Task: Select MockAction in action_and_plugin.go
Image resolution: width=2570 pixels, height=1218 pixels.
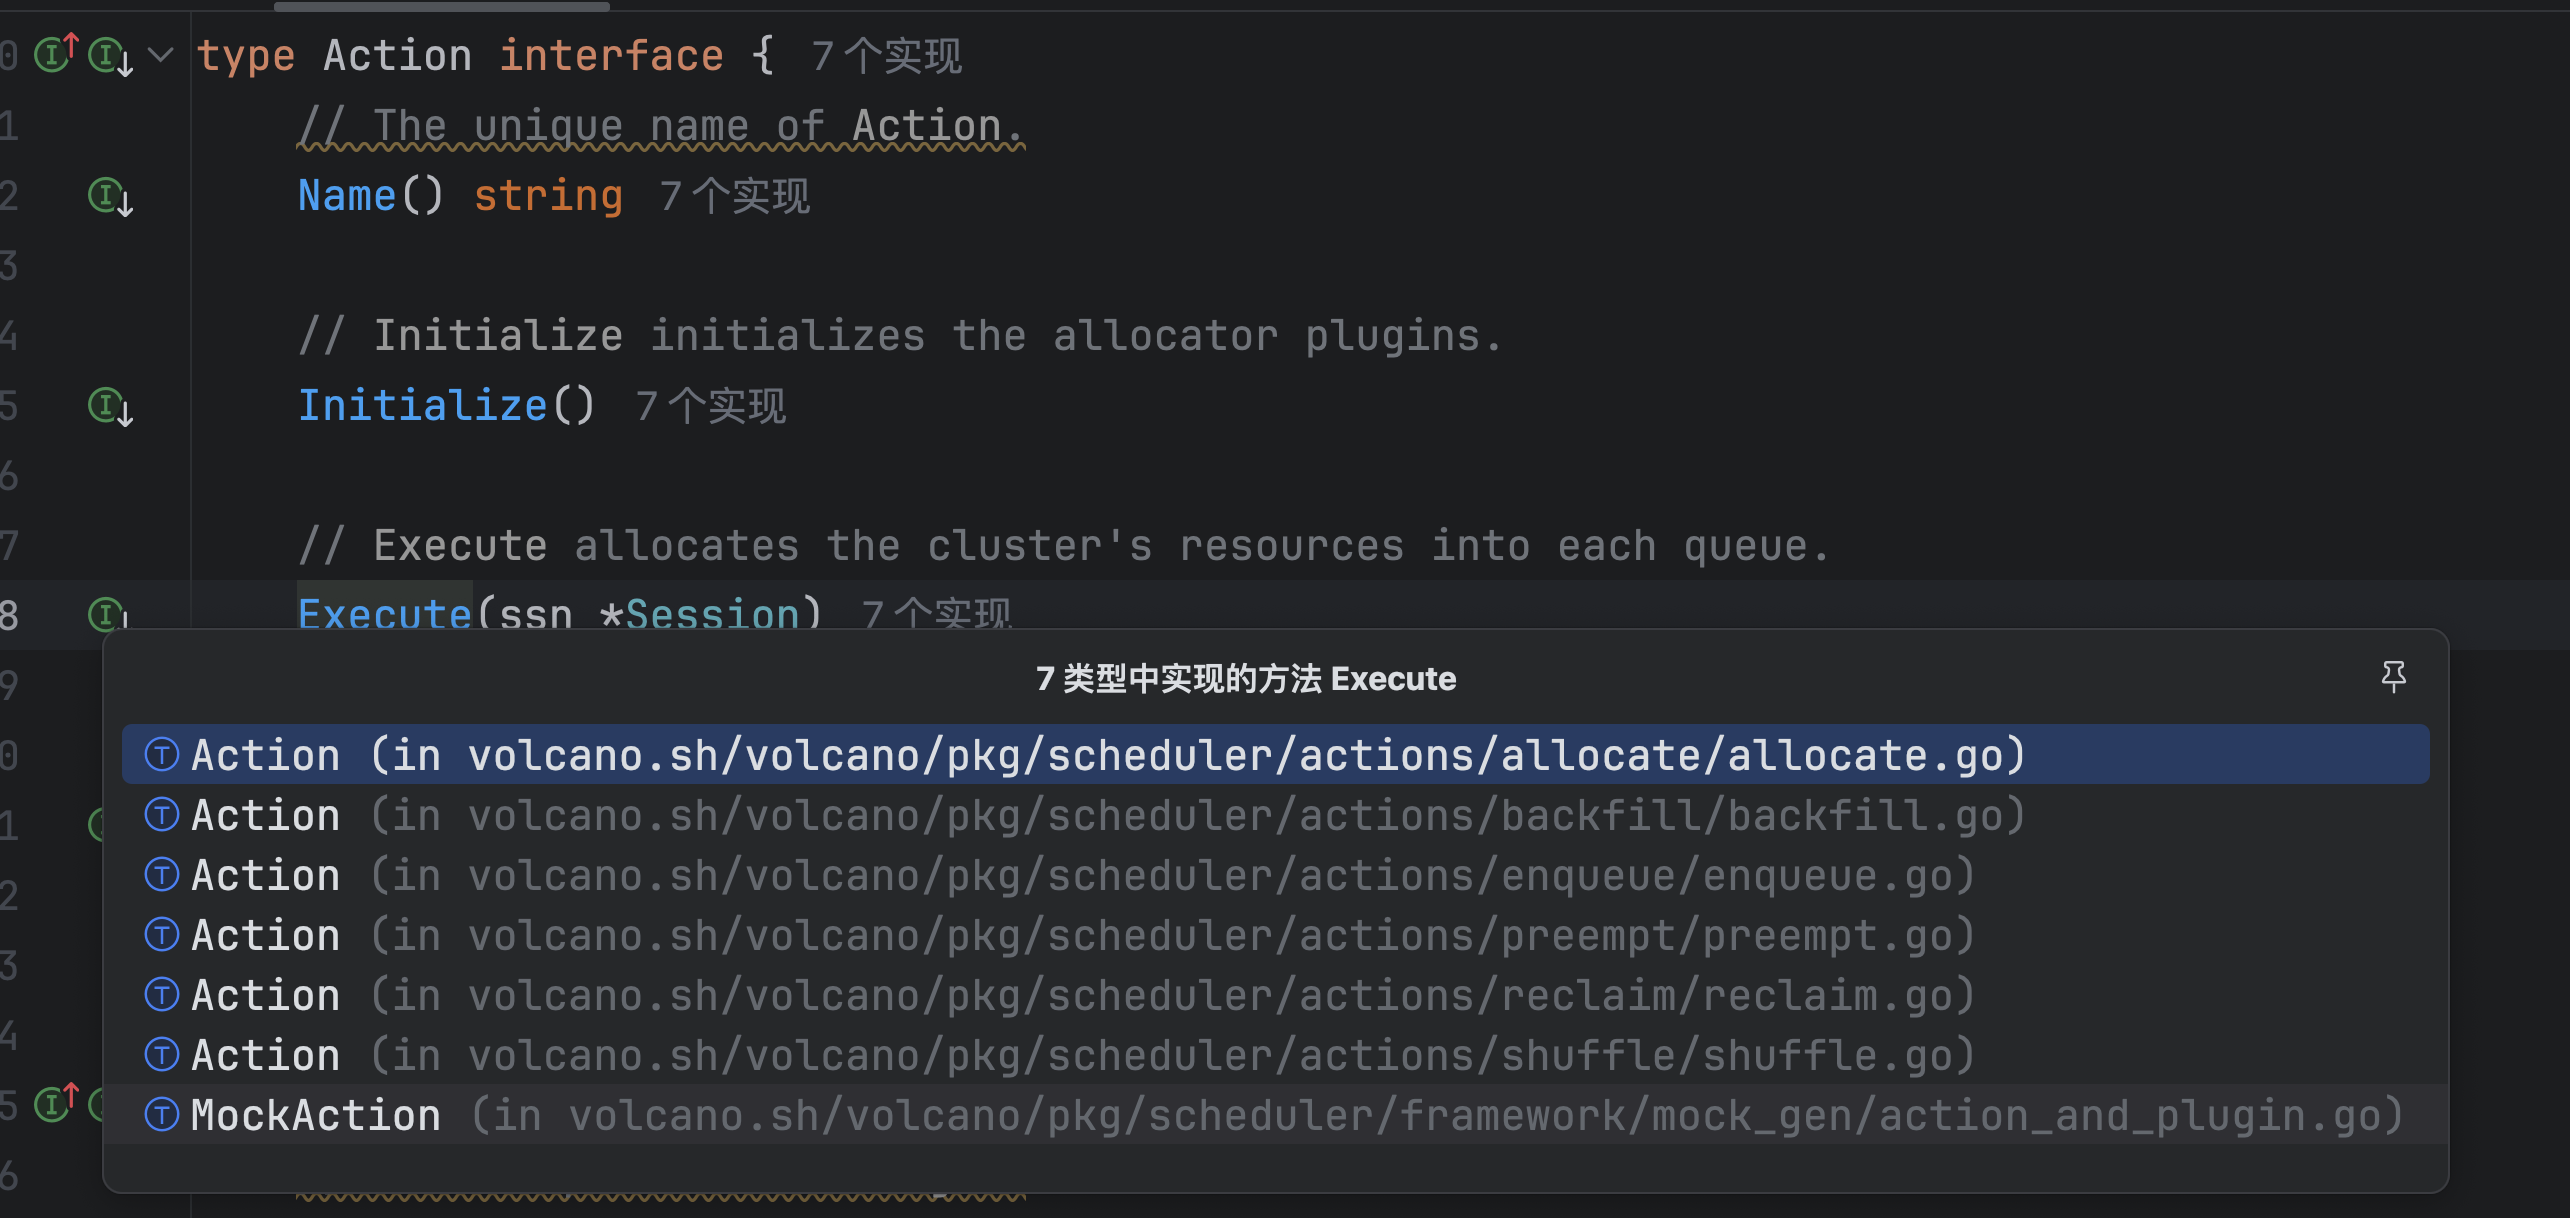Action: (x=1275, y=1115)
